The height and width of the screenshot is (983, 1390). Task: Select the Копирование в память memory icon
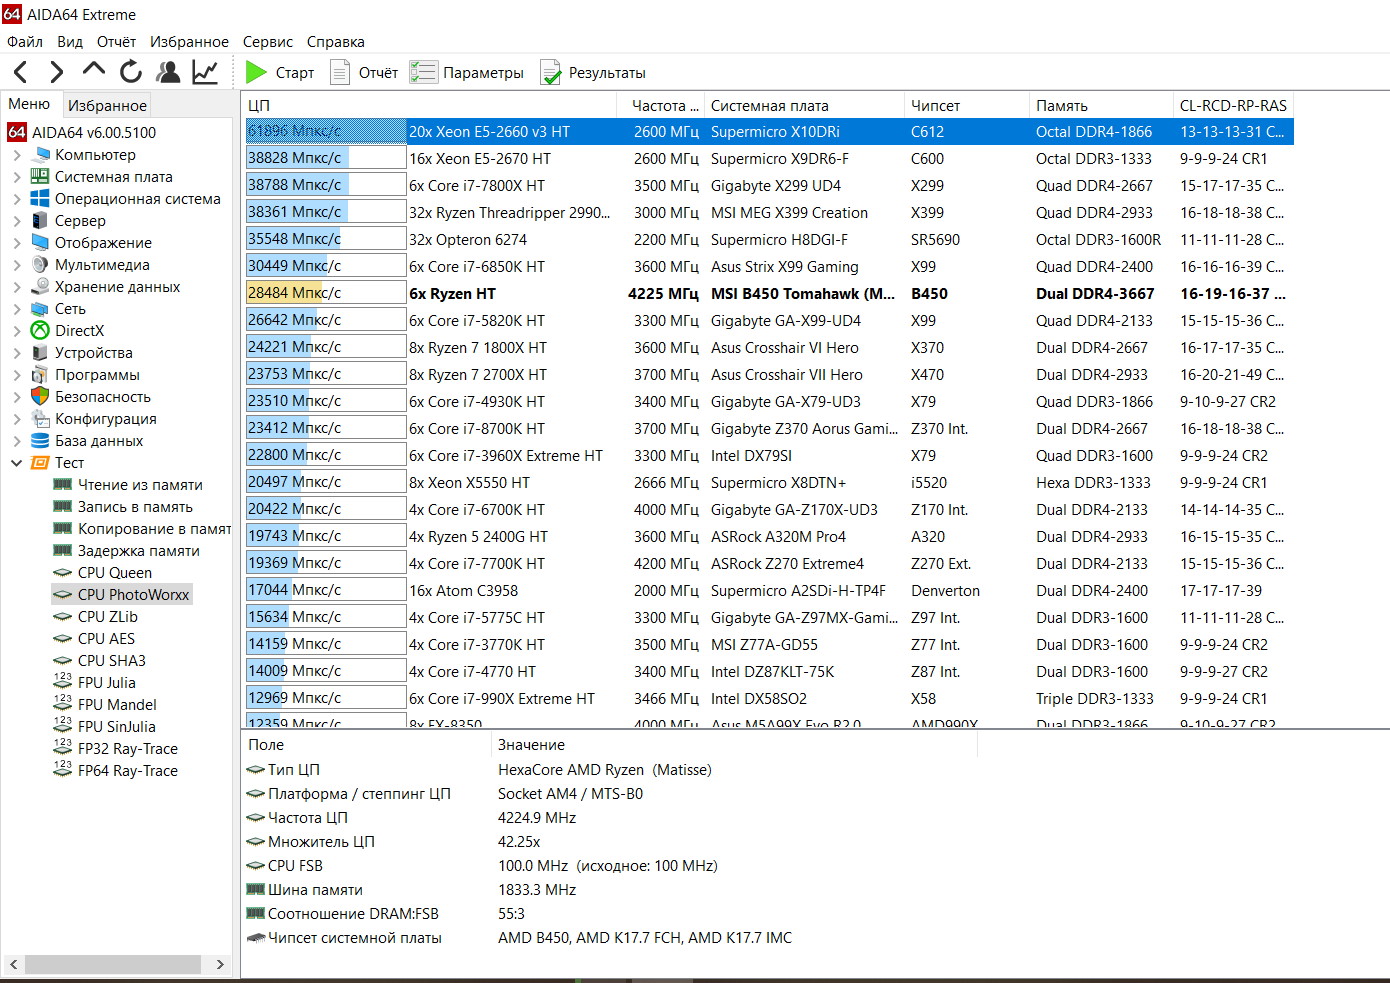pos(62,529)
